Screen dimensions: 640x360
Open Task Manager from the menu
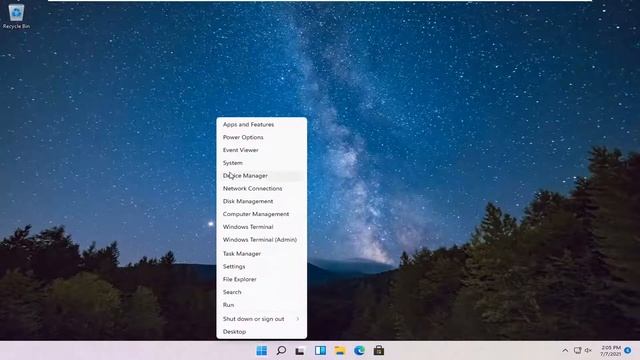(x=262, y=253)
